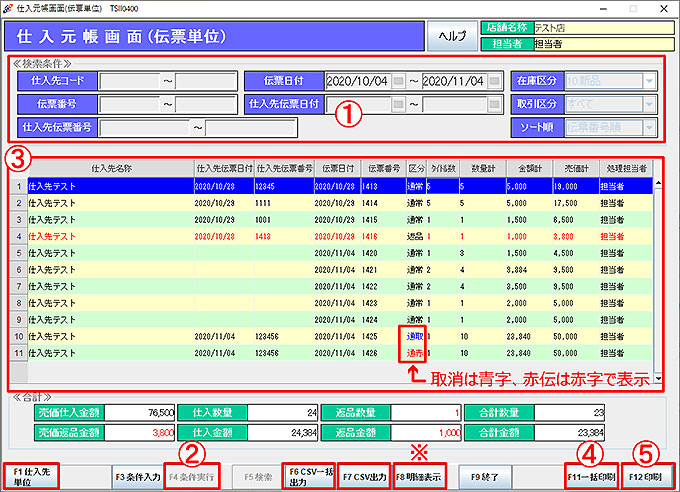
Task: Click the 売価計 column header
Action: pos(576,168)
